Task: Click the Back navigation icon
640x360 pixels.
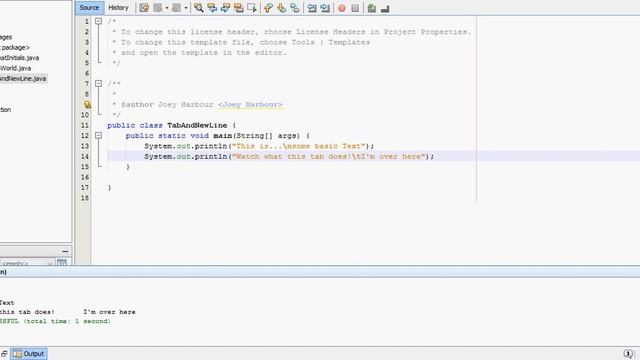Action: pos(158,8)
